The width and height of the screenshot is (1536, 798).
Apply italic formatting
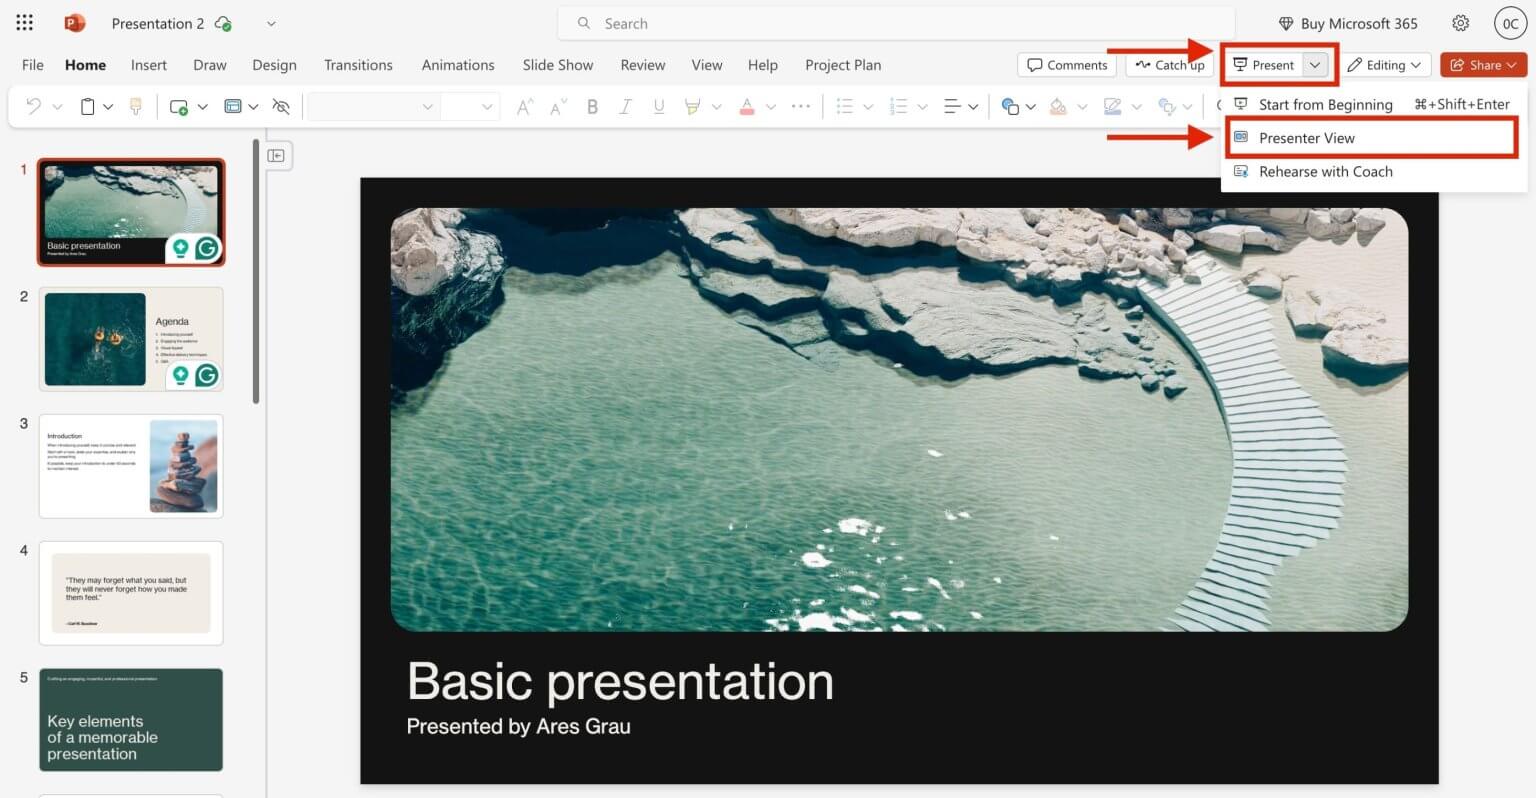(625, 106)
